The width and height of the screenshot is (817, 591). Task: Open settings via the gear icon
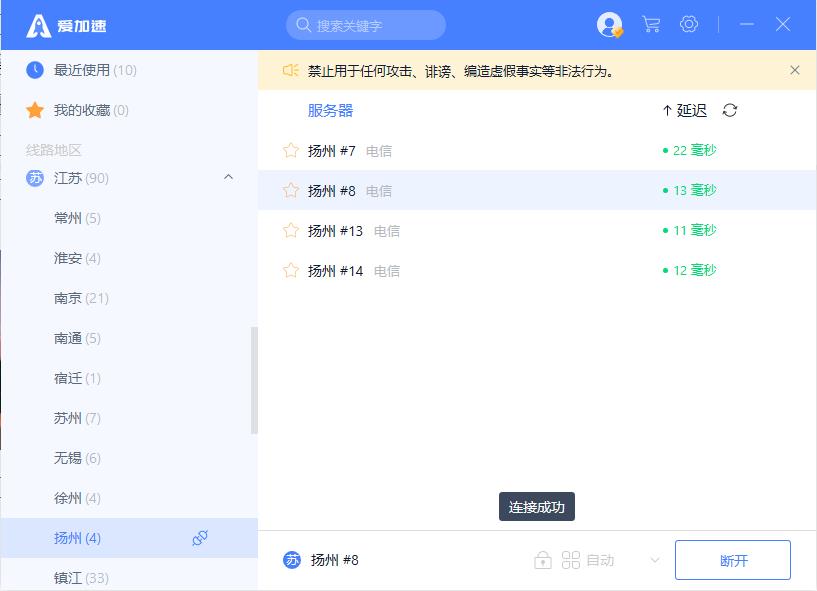coord(689,25)
